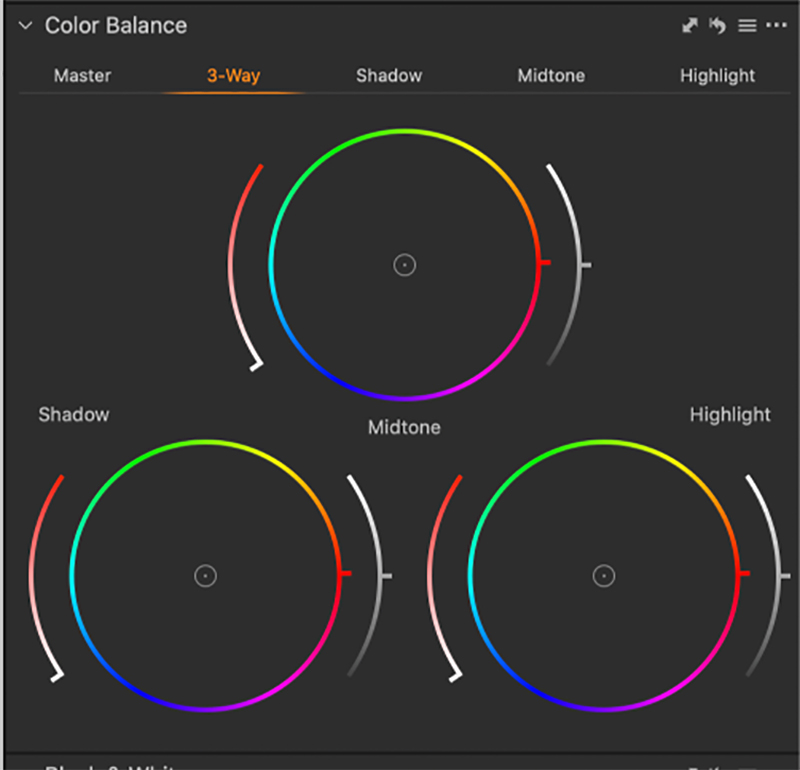
Task: Select the 3-Way tab
Action: (x=233, y=76)
